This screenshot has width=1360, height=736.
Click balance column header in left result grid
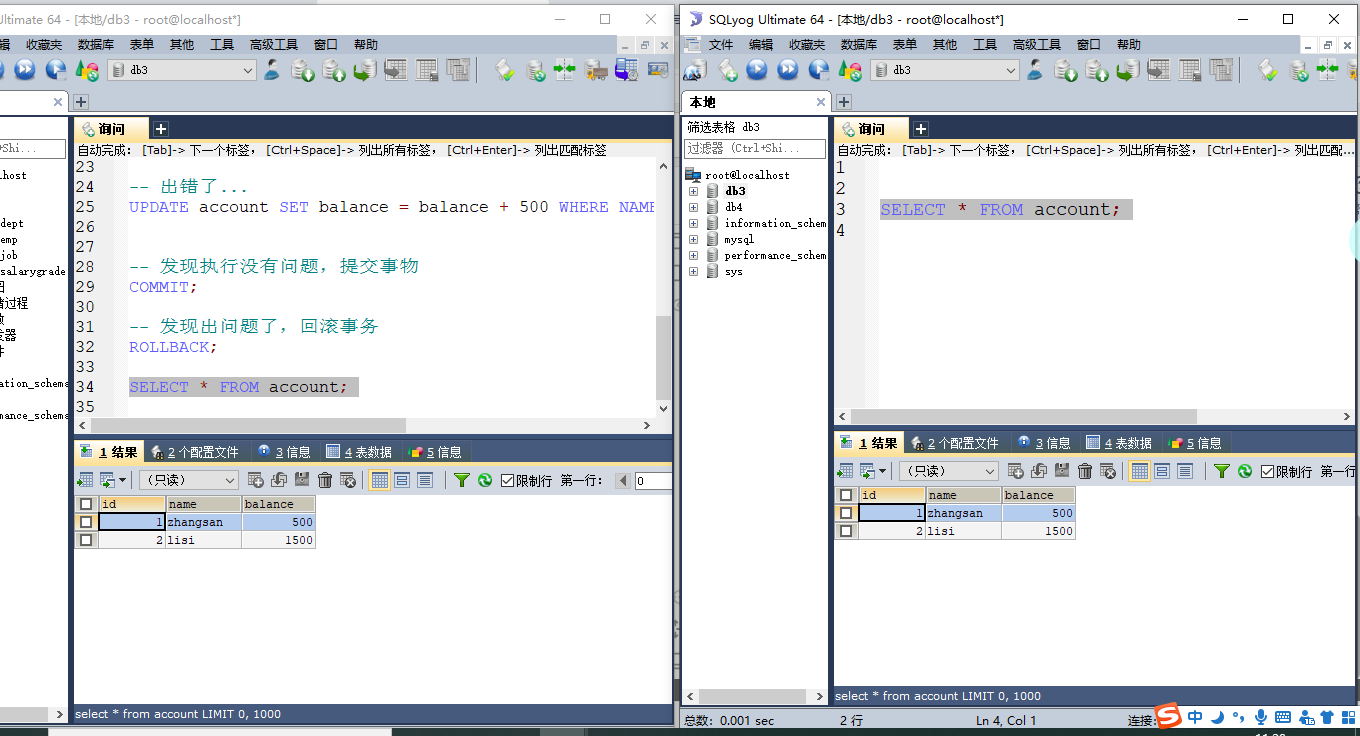[x=278, y=504]
